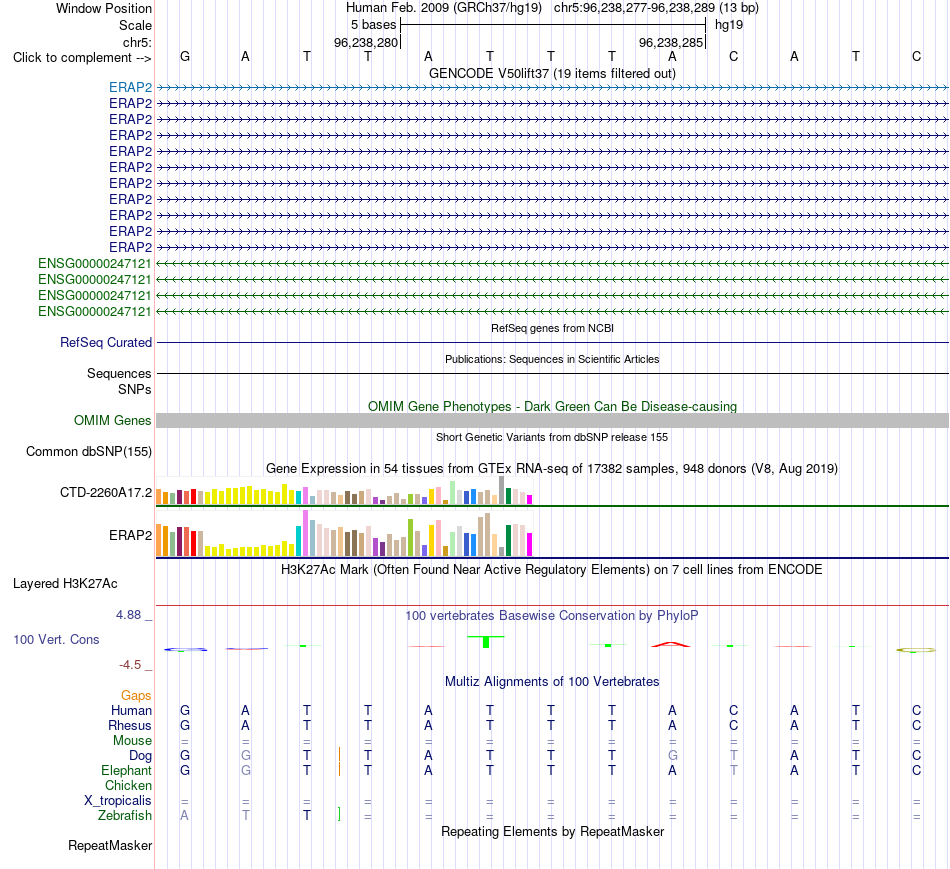The image size is (950, 869).
Task: Select the Mouse species row label
Action: [132, 741]
